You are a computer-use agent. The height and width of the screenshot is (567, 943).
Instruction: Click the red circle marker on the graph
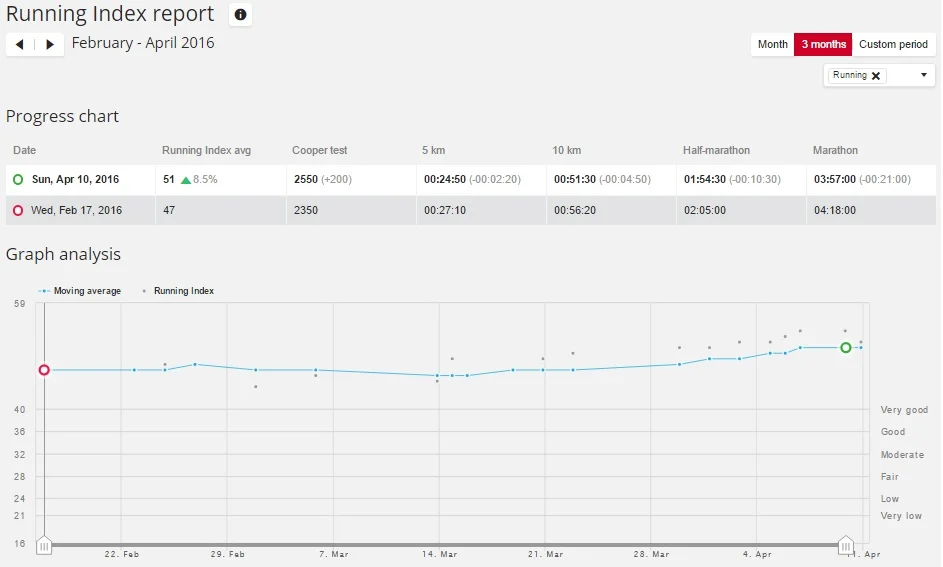tap(44, 370)
